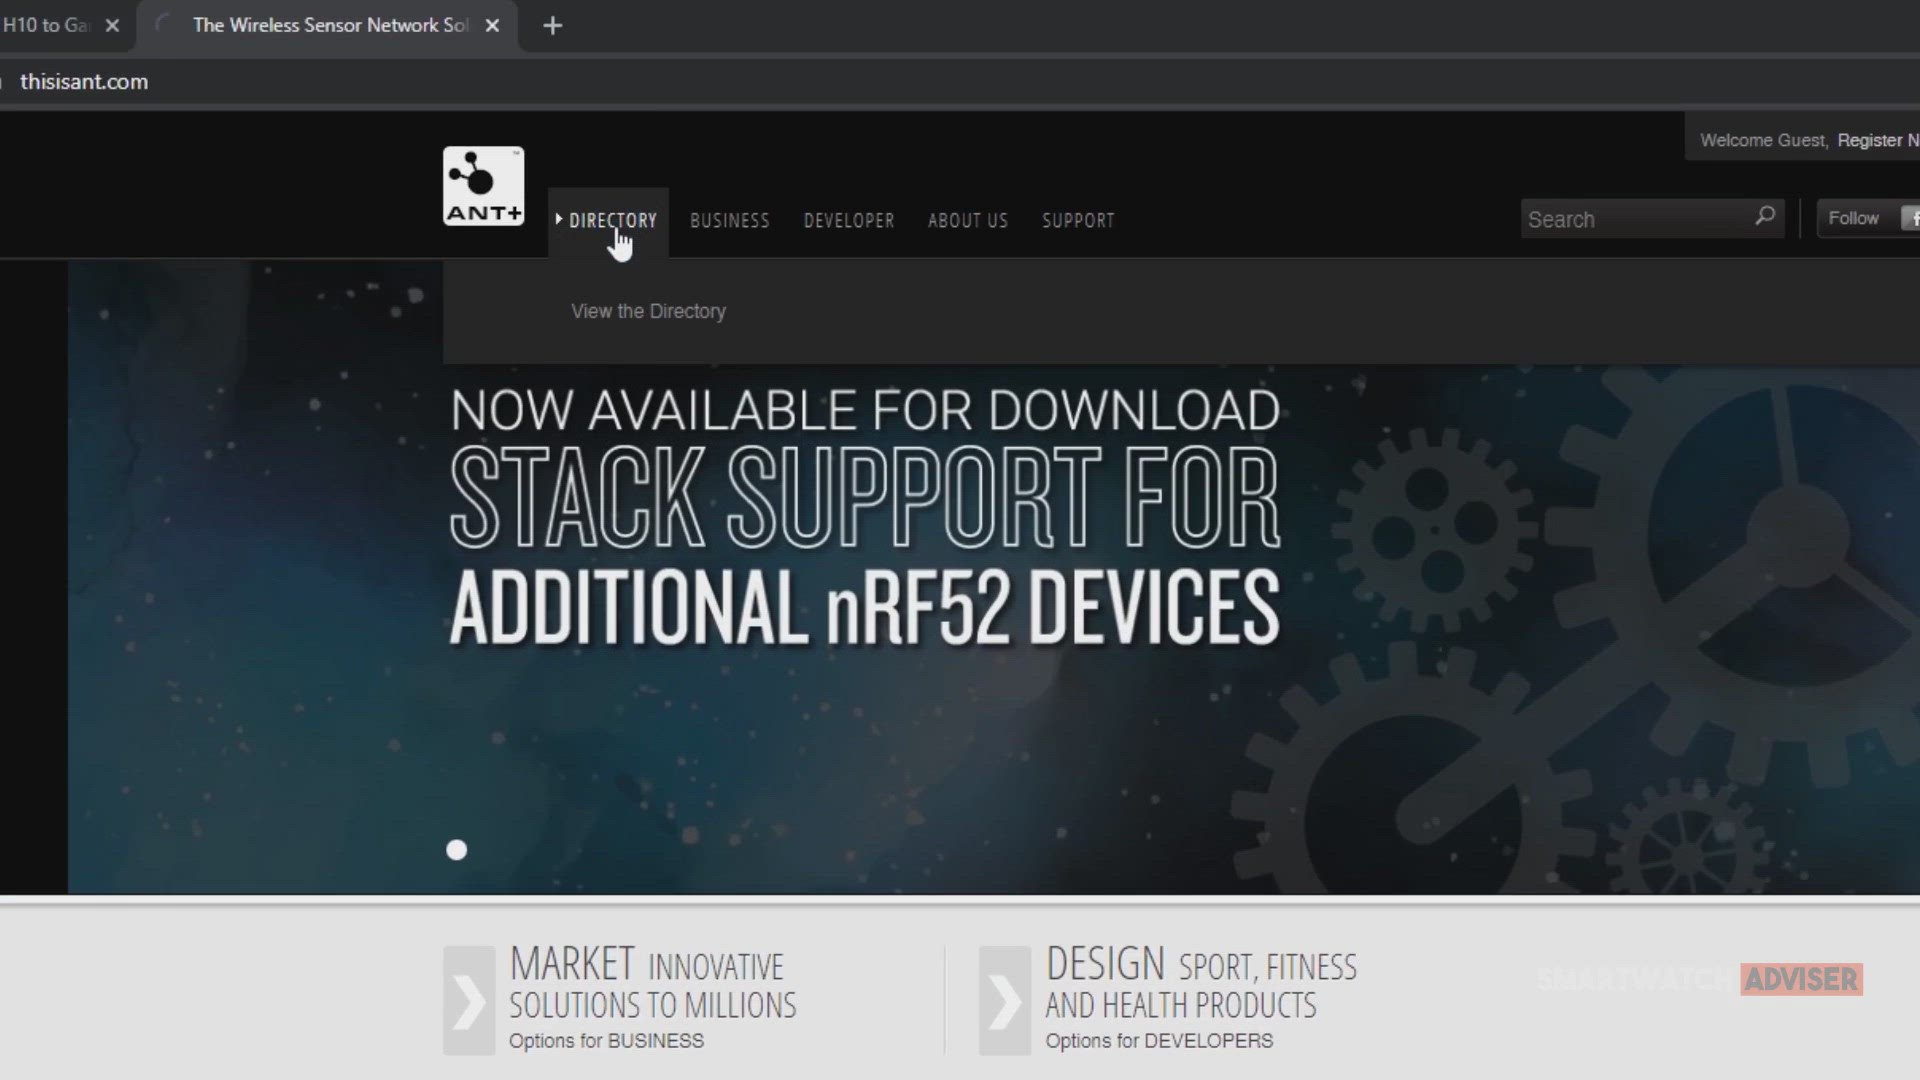Close The Wireless Sensor Network tab
The image size is (1920, 1080).
pos(492,25)
